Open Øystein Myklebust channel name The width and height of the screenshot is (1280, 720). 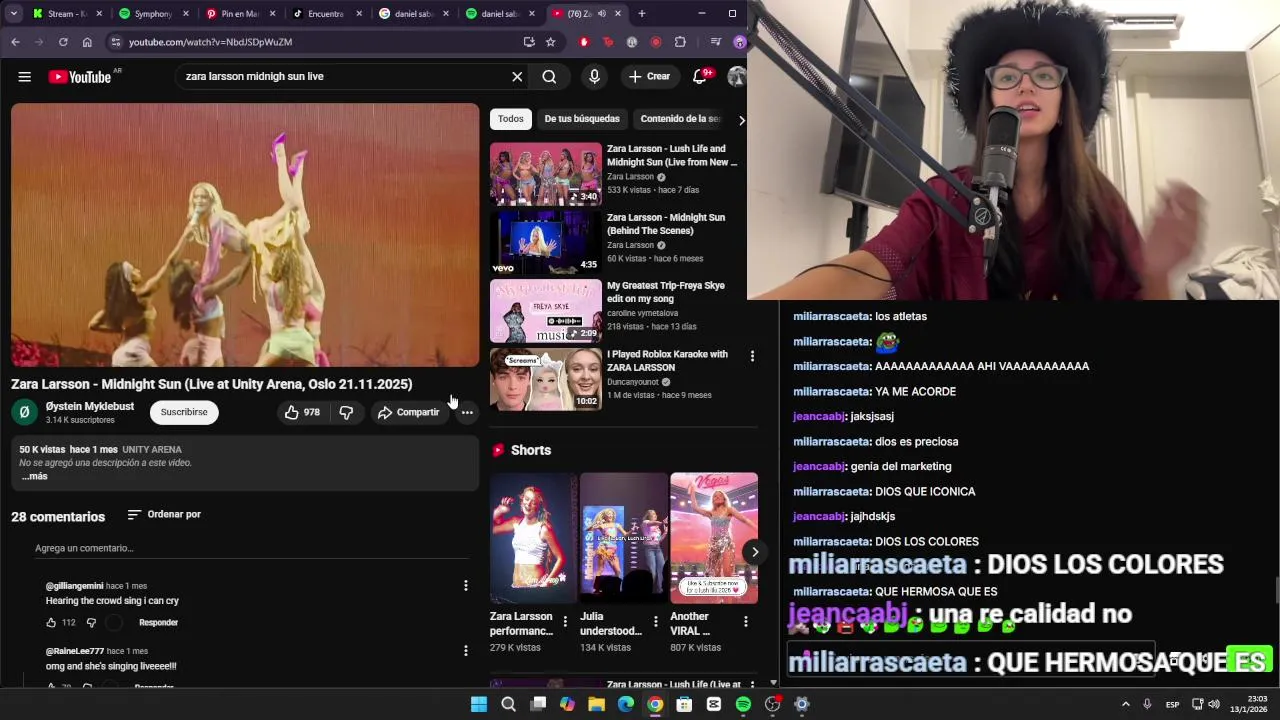pyautogui.click(x=90, y=406)
